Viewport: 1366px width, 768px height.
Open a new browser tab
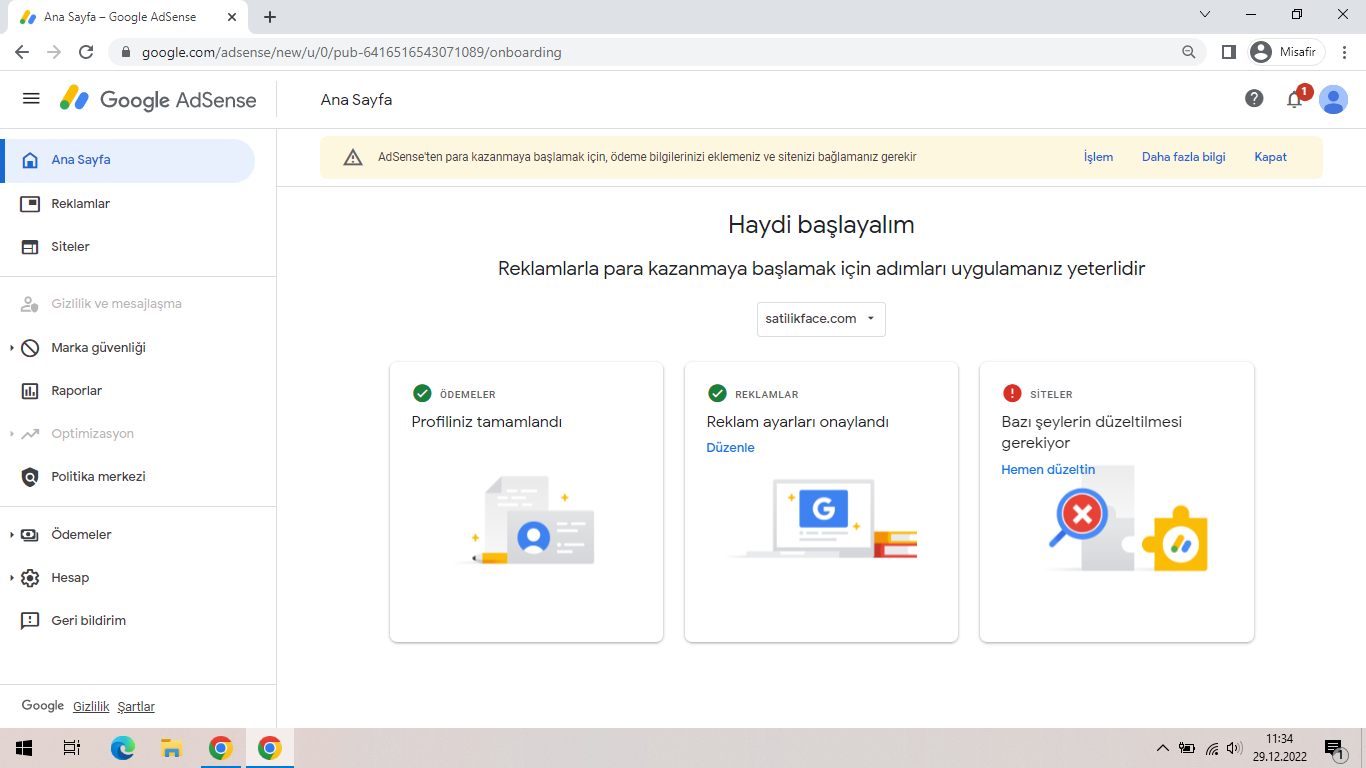tap(270, 17)
